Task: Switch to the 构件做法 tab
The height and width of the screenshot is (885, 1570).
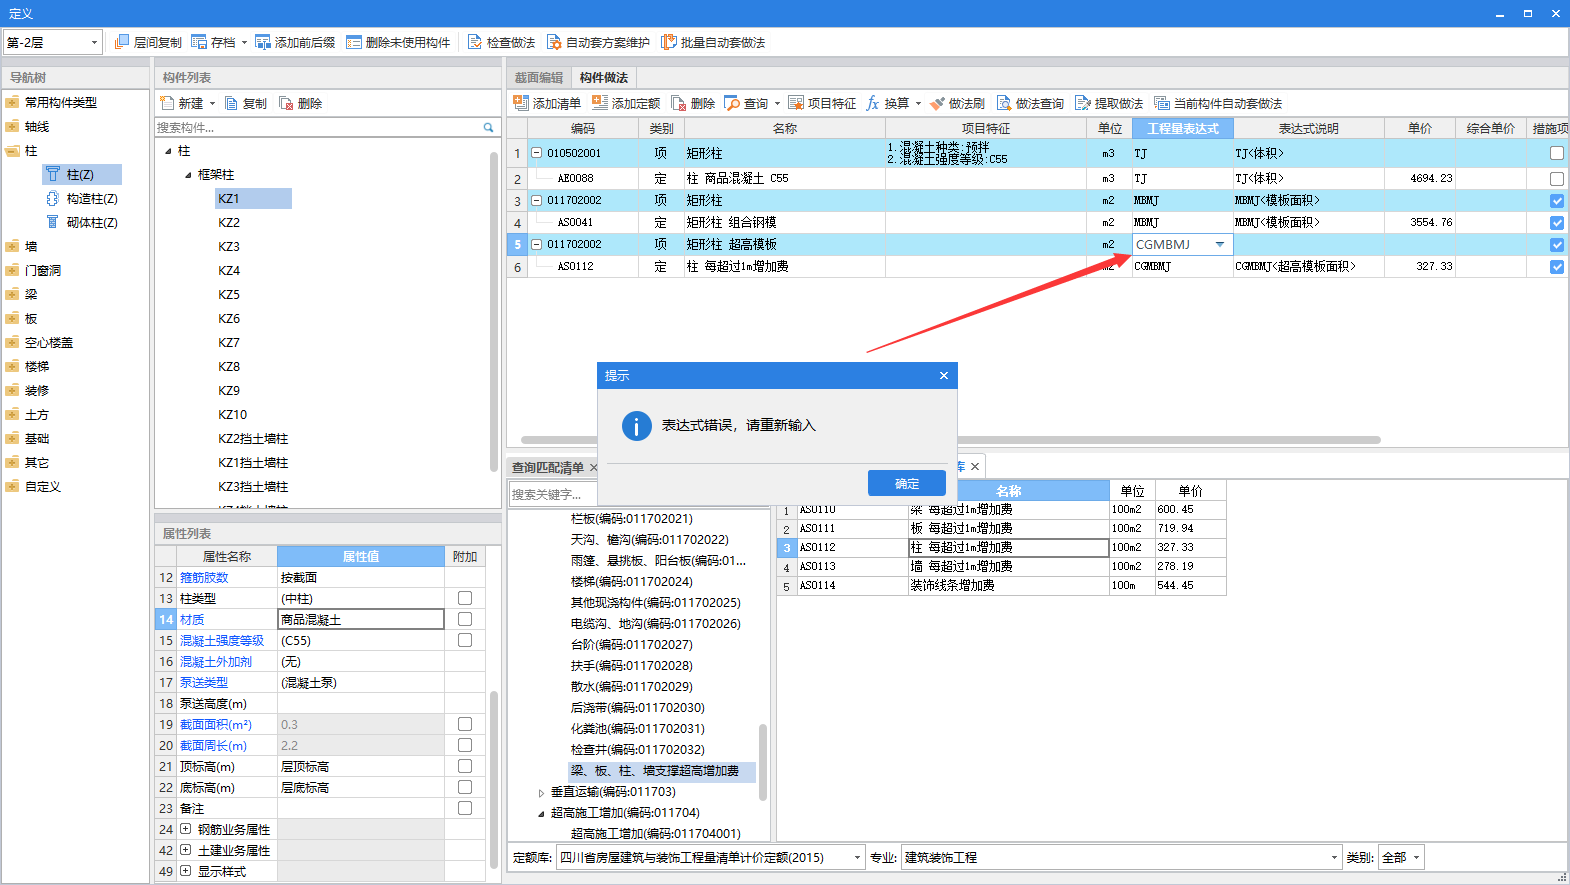Action: coord(604,78)
